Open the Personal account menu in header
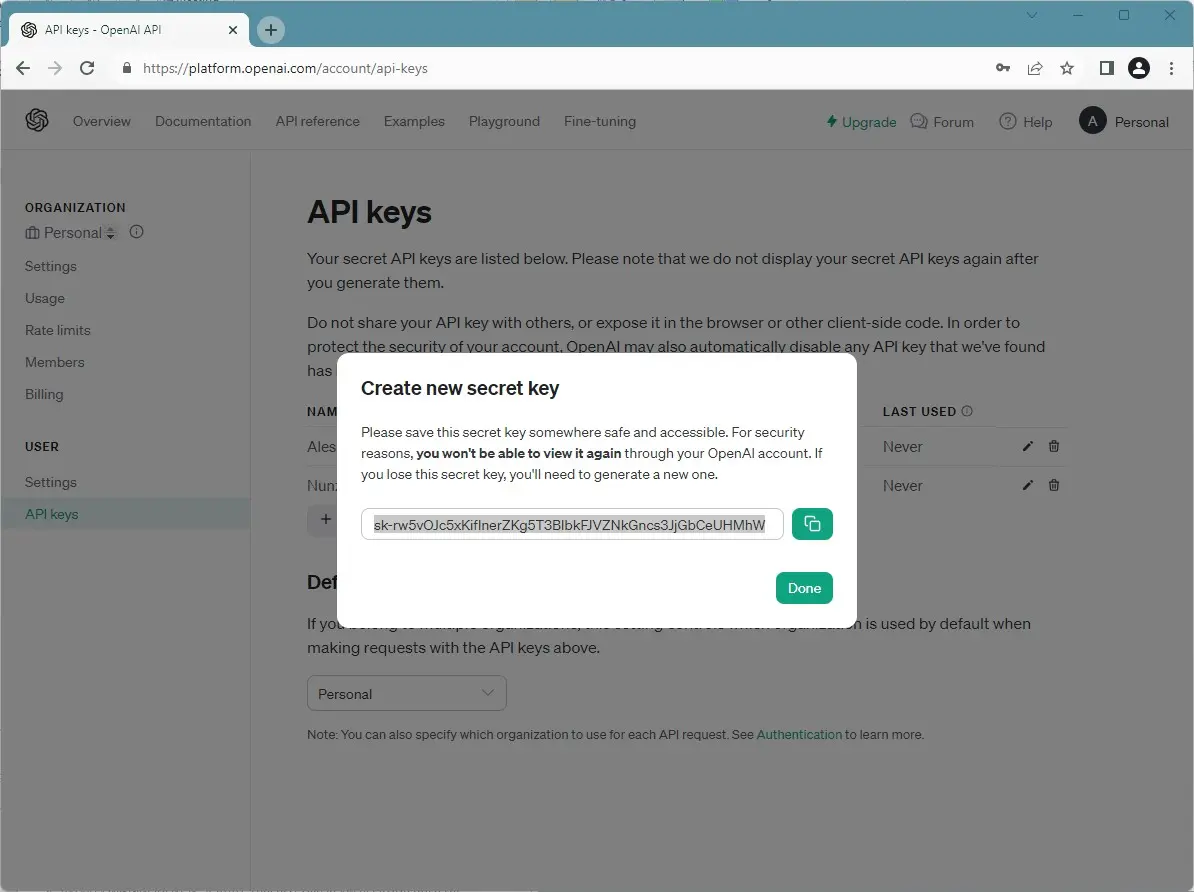Viewport: 1194px width, 892px height. [1124, 122]
